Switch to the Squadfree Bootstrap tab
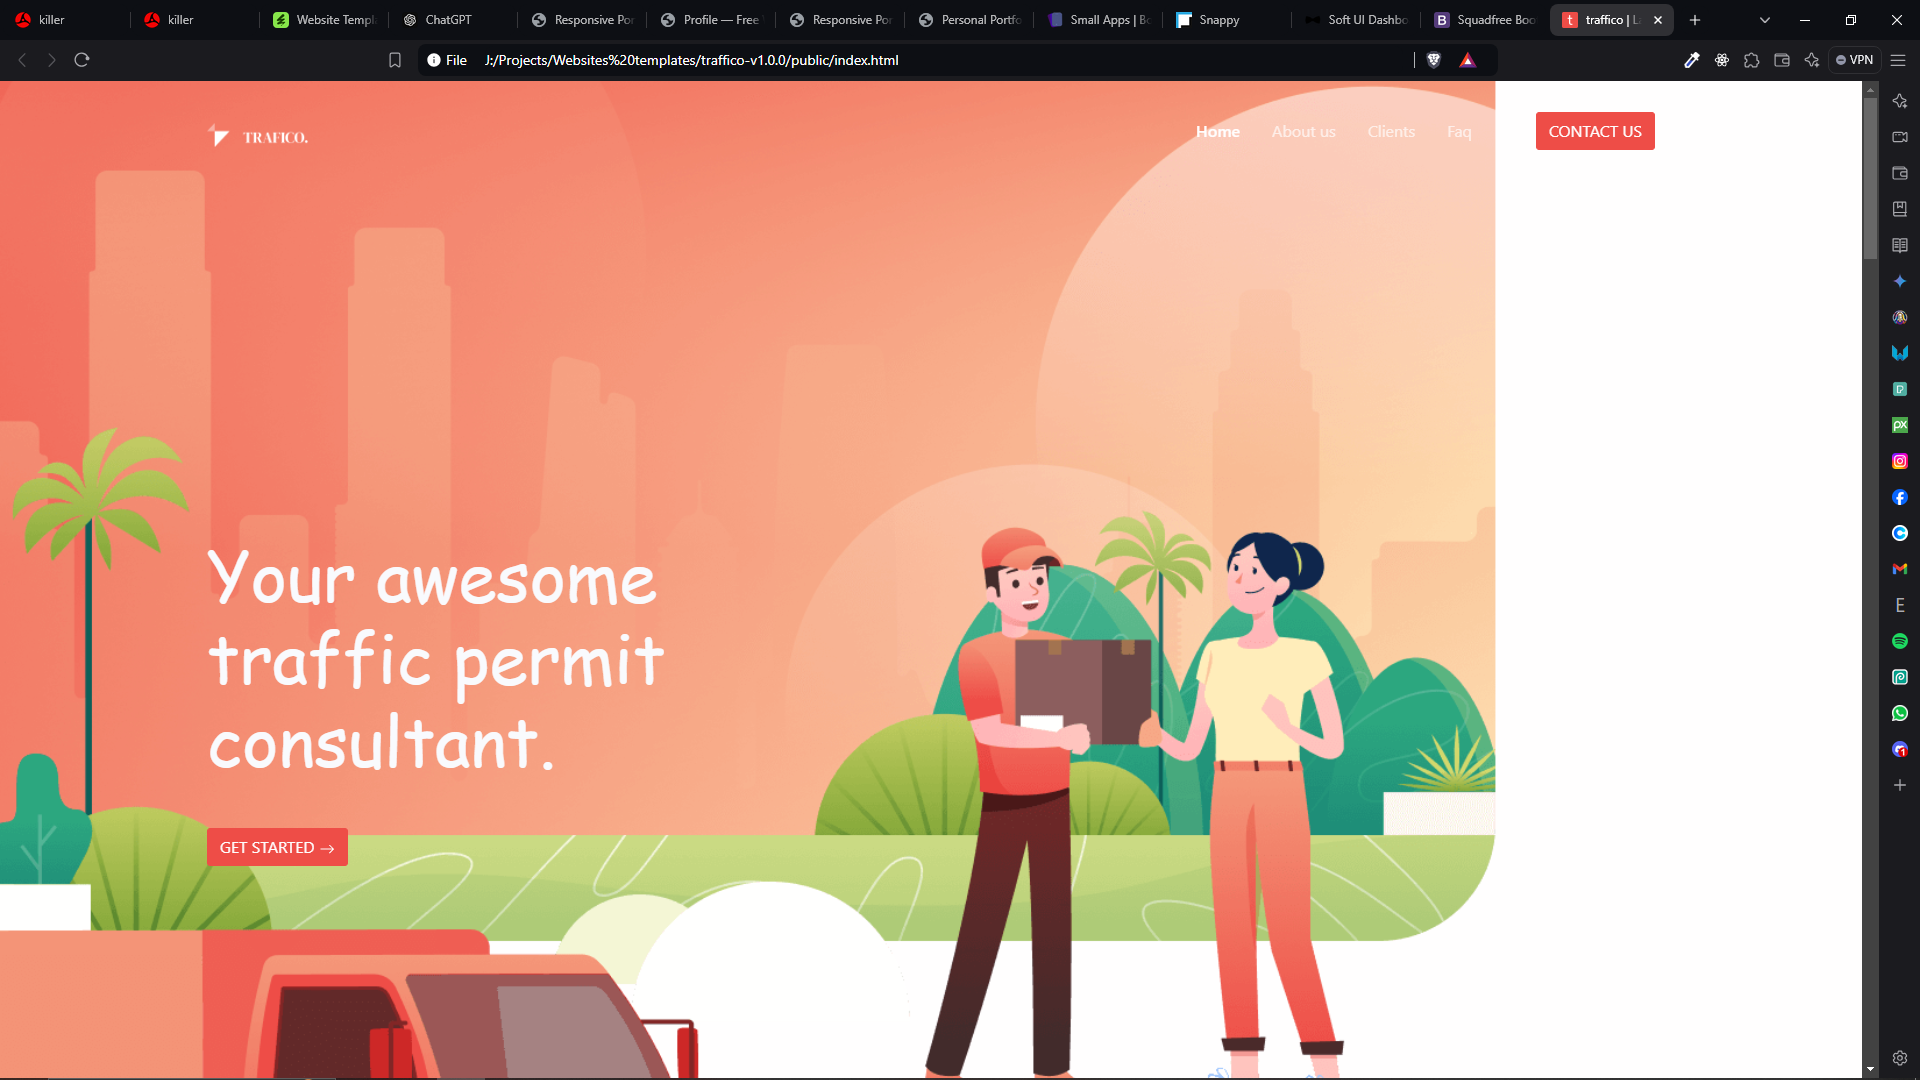 [x=1485, y=20]
